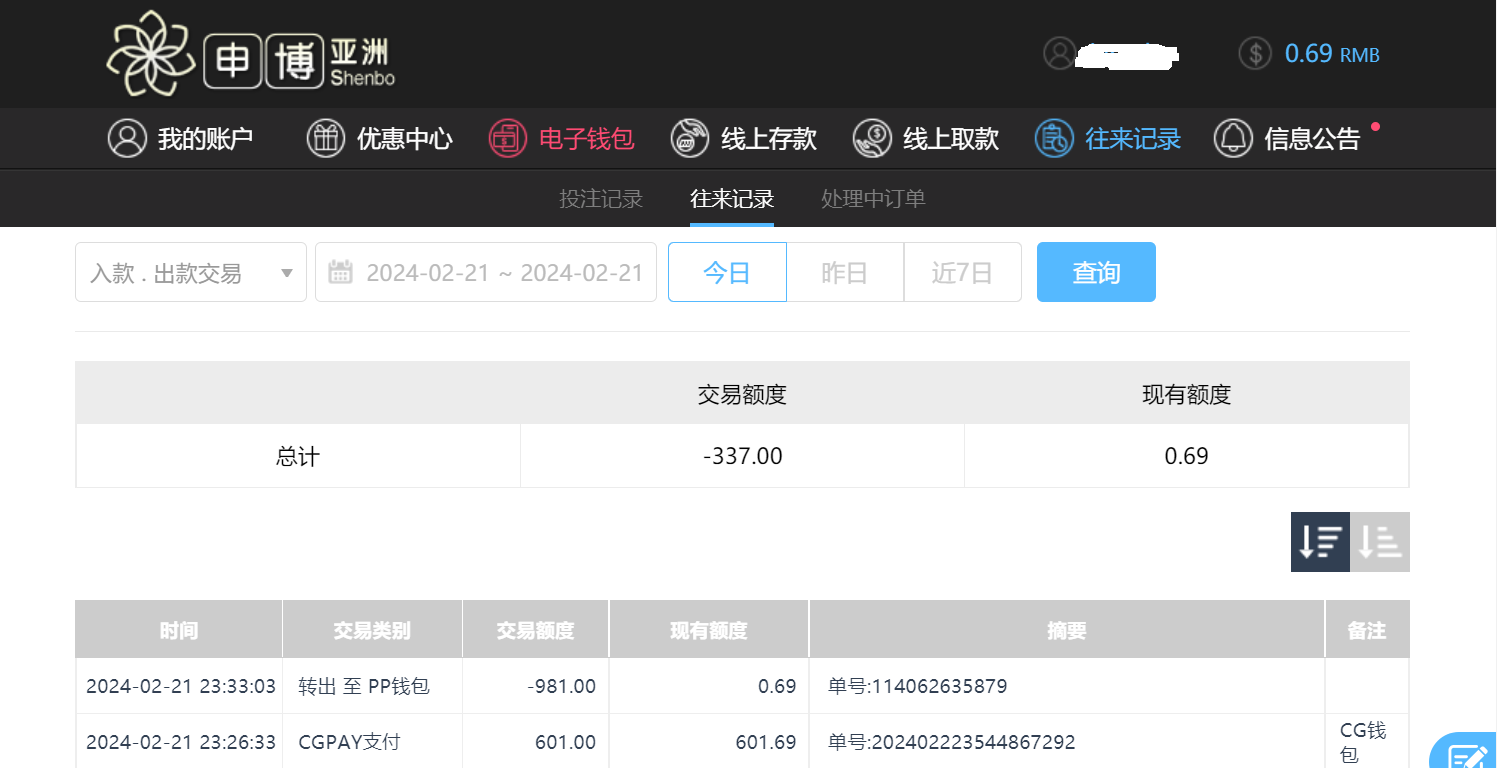Viewport: 1497px width, 768px height.
Task: Select the 近7日 date filter
Action: coord(962,272)
